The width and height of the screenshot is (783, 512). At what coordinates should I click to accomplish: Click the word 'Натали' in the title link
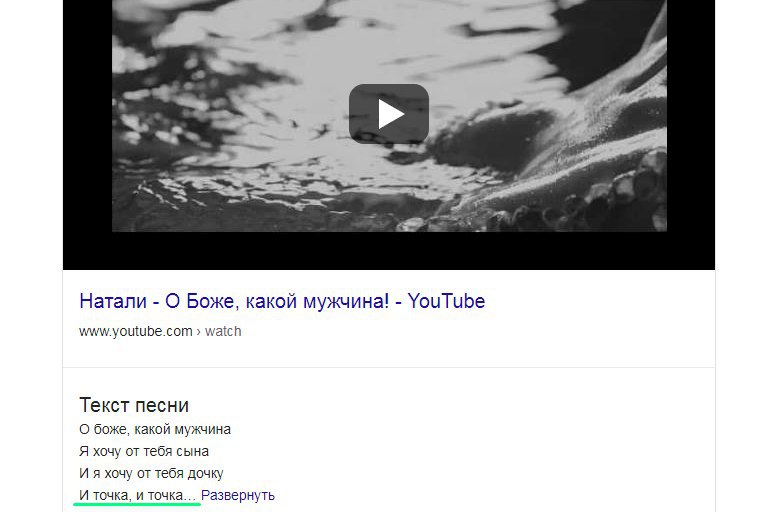tap(113, 301)
